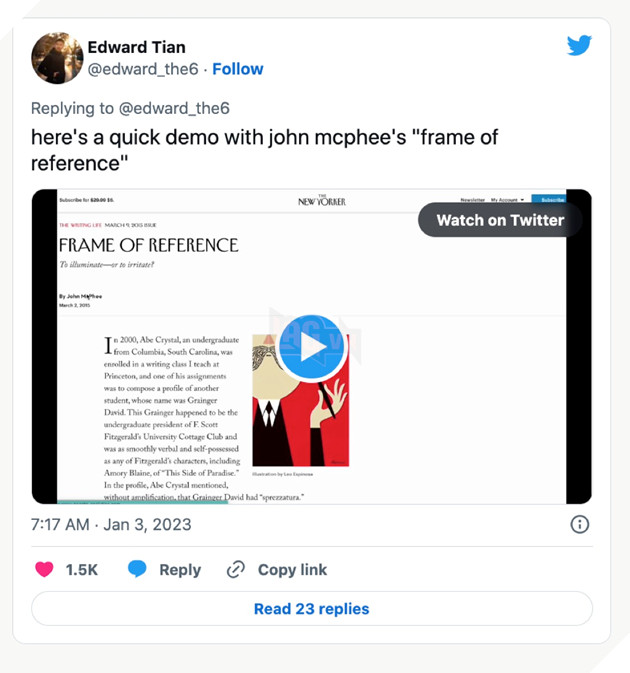
Task: Open the tweet info circle icon
Action: coord(578,524)
